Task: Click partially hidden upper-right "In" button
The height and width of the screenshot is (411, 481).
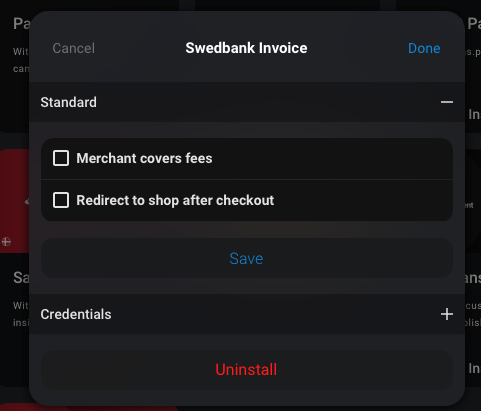Action: pos(474,114)
